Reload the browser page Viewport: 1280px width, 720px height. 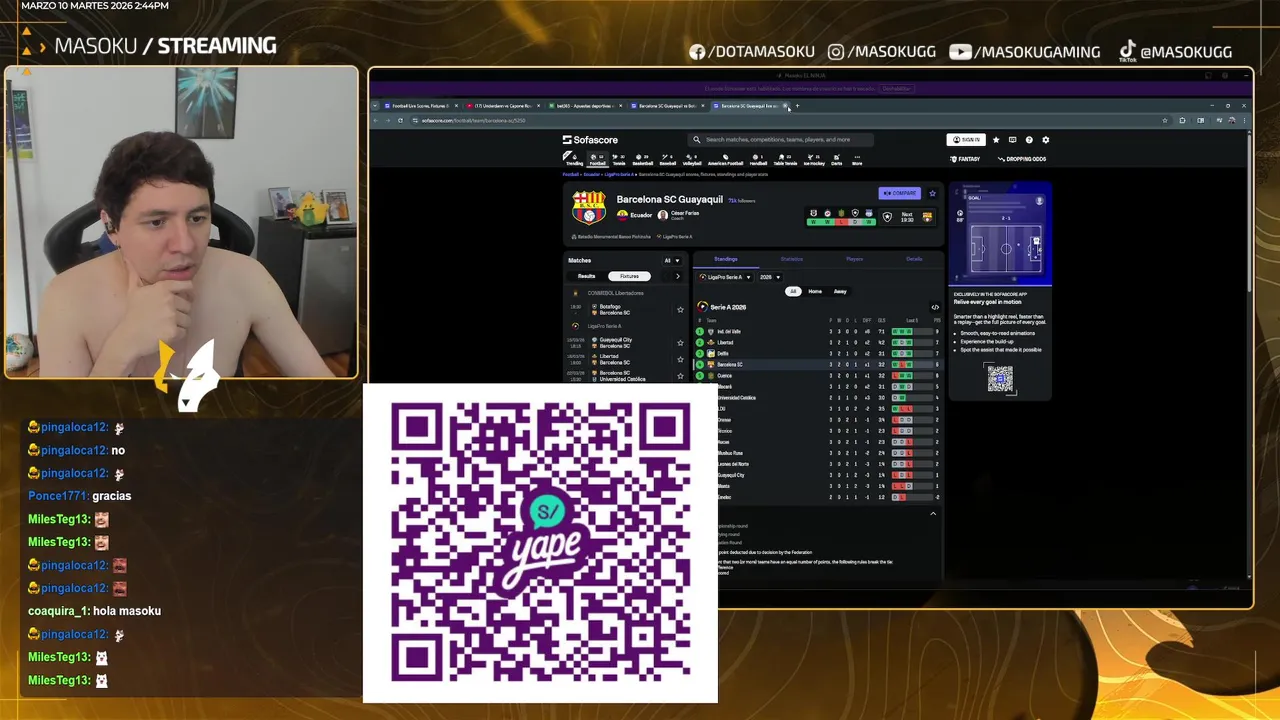click(x=400, y=120)
